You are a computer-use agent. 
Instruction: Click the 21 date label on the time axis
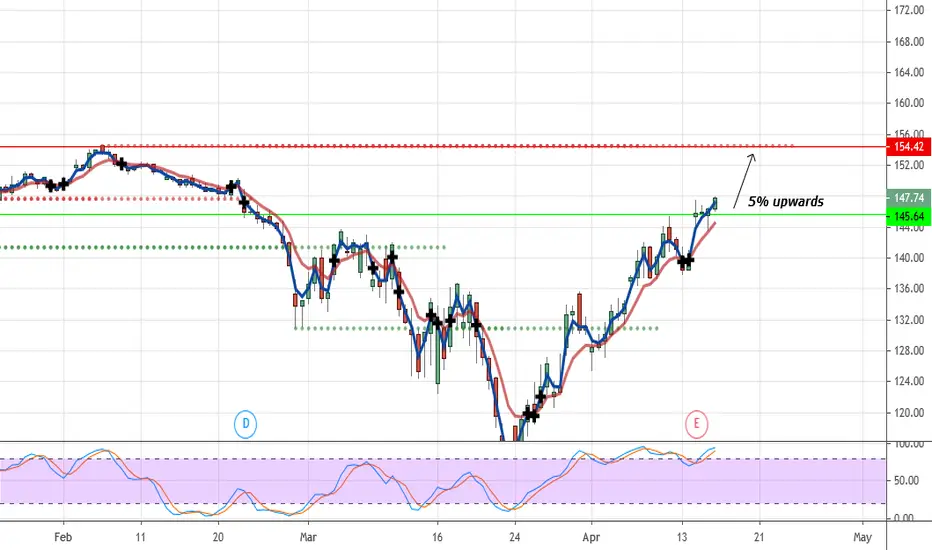tap(759, 537)
